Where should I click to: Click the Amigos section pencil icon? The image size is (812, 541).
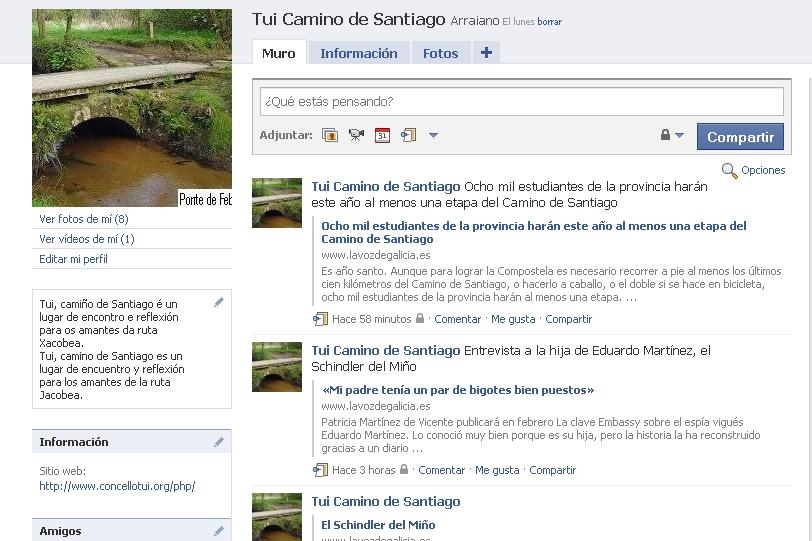click(x=219, y=531)
